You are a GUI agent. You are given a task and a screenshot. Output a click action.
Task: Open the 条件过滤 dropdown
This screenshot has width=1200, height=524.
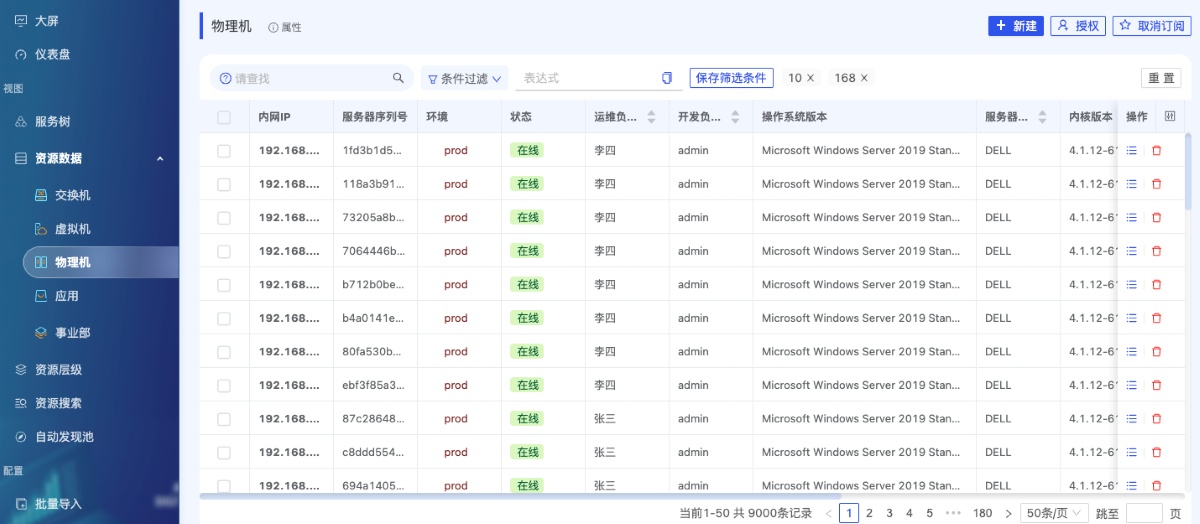464,78
